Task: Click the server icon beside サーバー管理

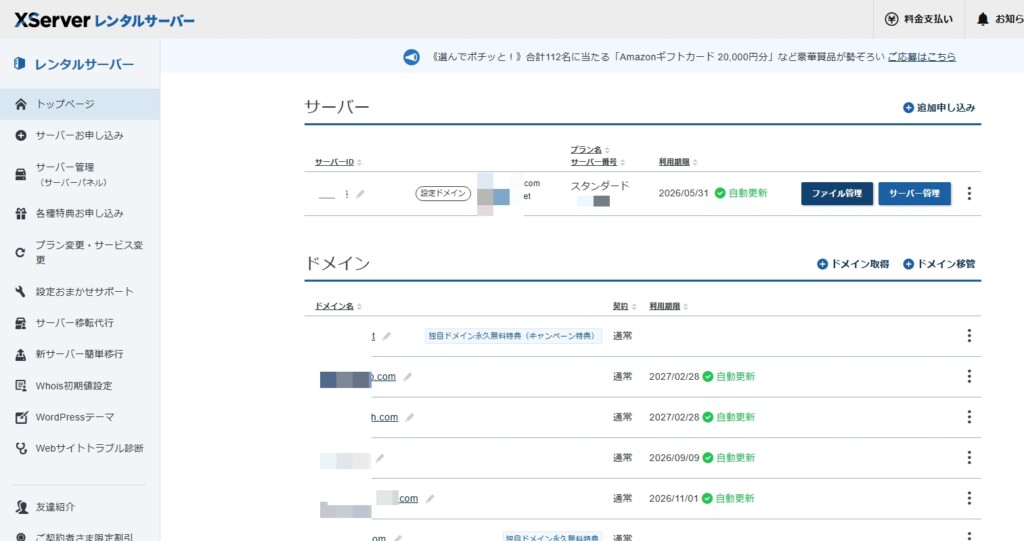Action: (21, 174)
